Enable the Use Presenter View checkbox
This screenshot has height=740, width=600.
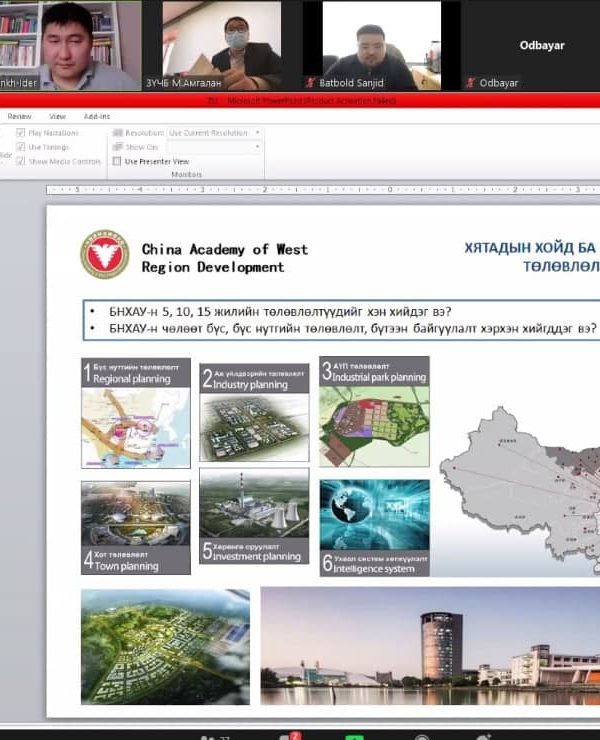(117, 161)
